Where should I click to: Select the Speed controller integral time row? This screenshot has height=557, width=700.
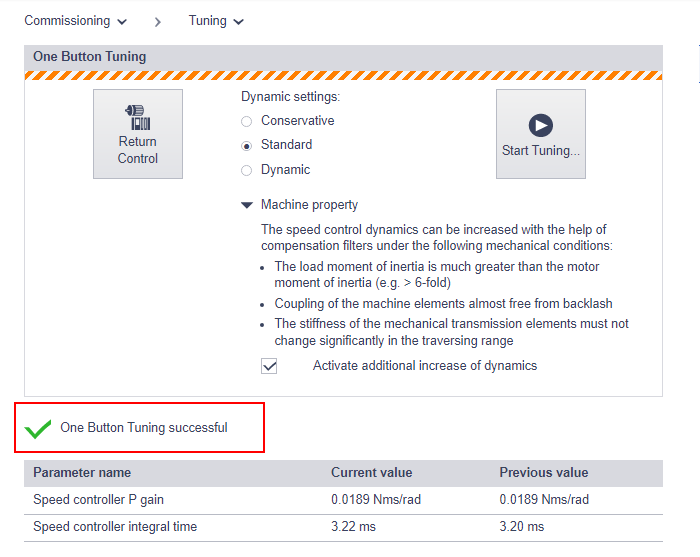(343, 528)
